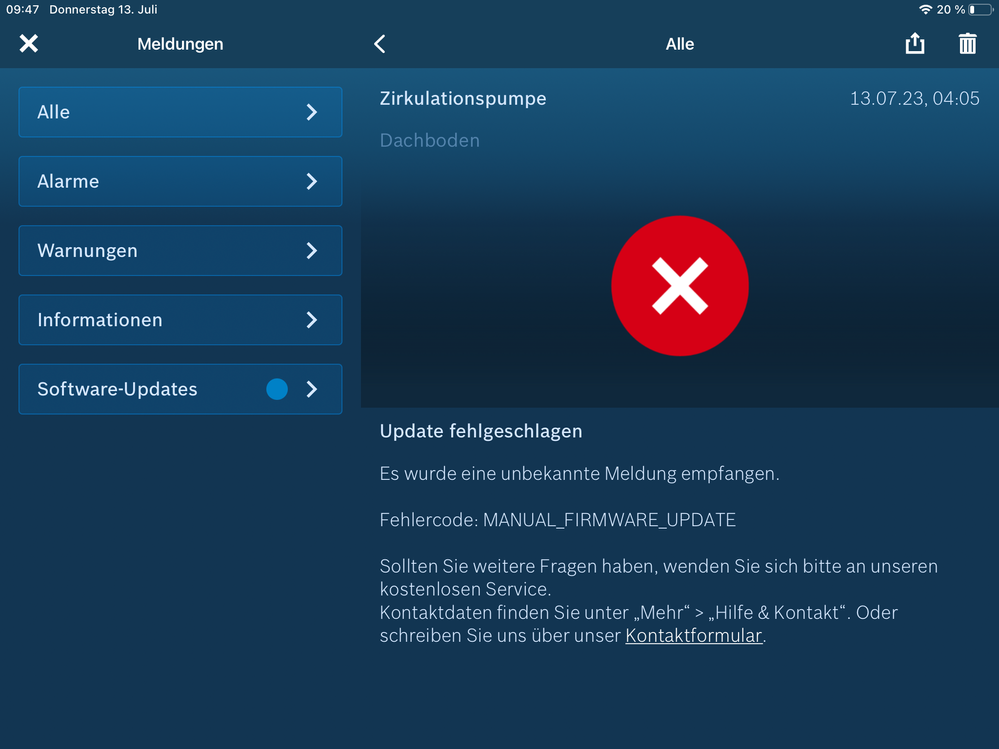Close the Meldungen panel with X icon

tap(29, 43)
